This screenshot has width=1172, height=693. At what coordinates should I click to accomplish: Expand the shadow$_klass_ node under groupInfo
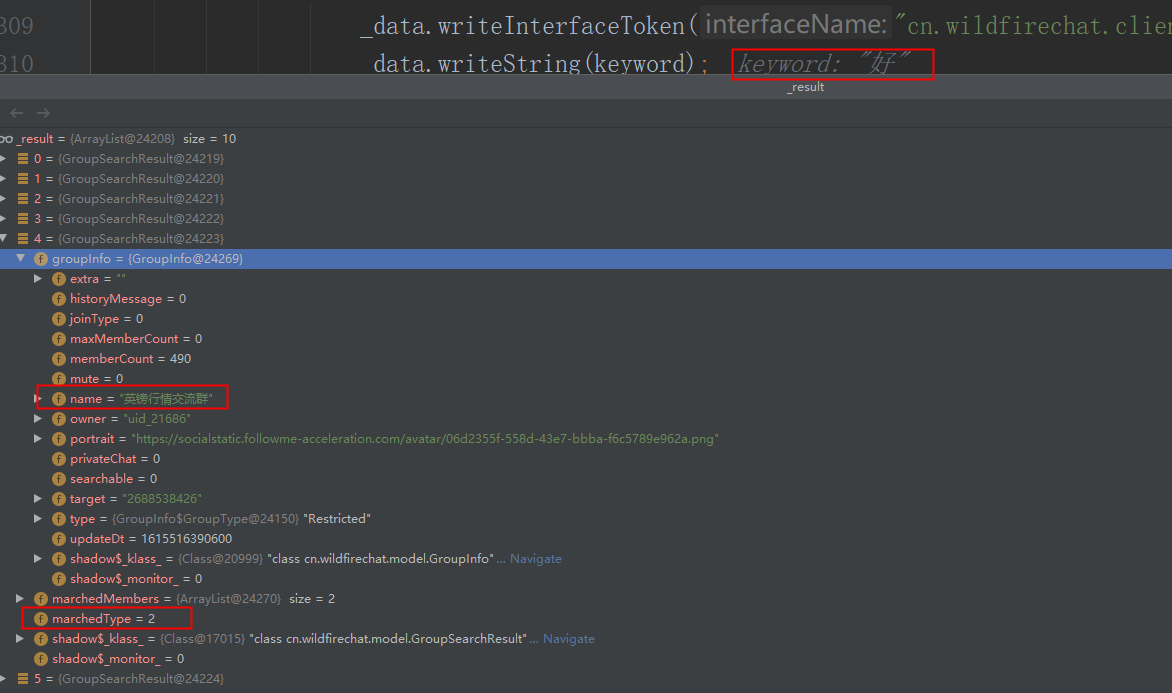[38, 558]
